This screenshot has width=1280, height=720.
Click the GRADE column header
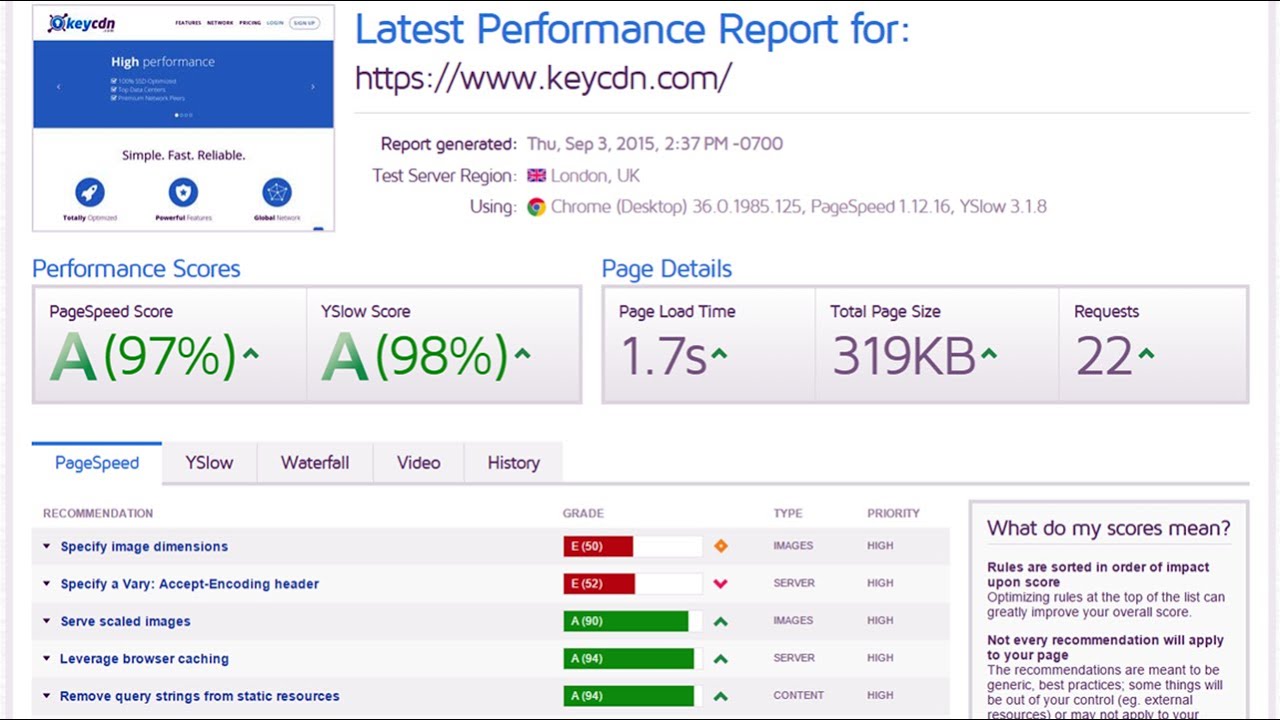(583, 513)
